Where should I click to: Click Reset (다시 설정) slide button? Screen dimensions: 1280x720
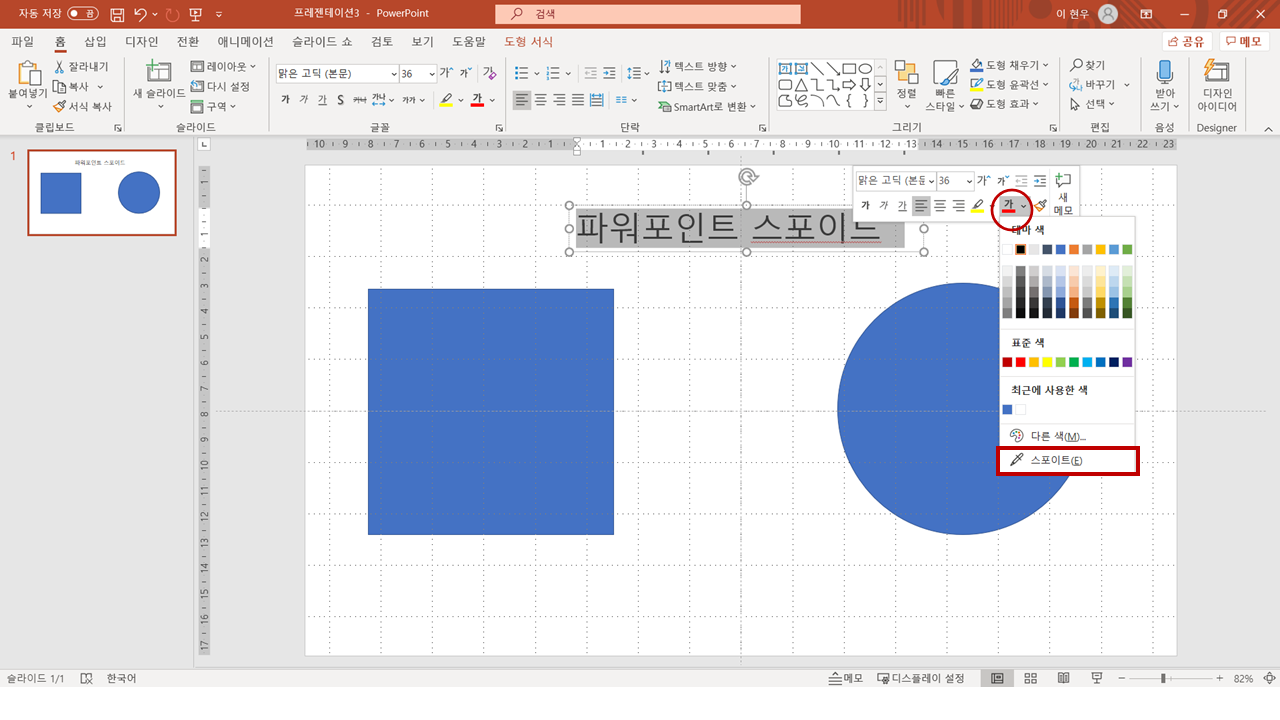point(221,86)
